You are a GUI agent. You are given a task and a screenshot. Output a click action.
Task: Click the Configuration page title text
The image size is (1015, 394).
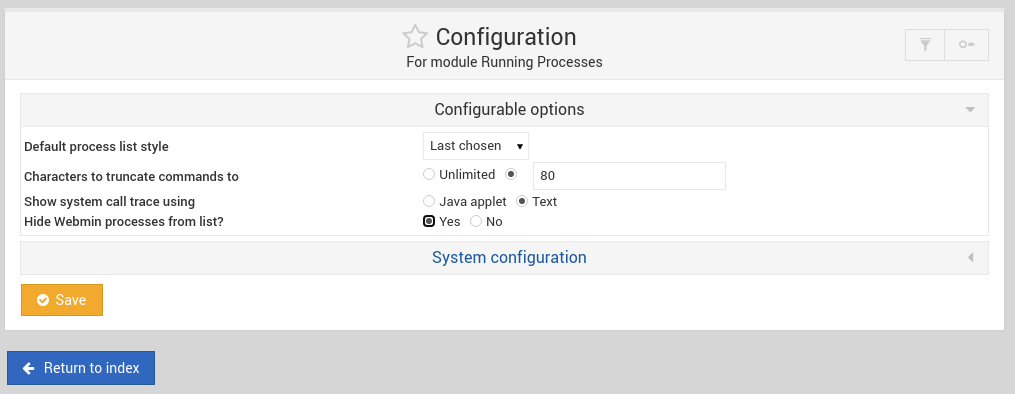click(x=506, y=37)
